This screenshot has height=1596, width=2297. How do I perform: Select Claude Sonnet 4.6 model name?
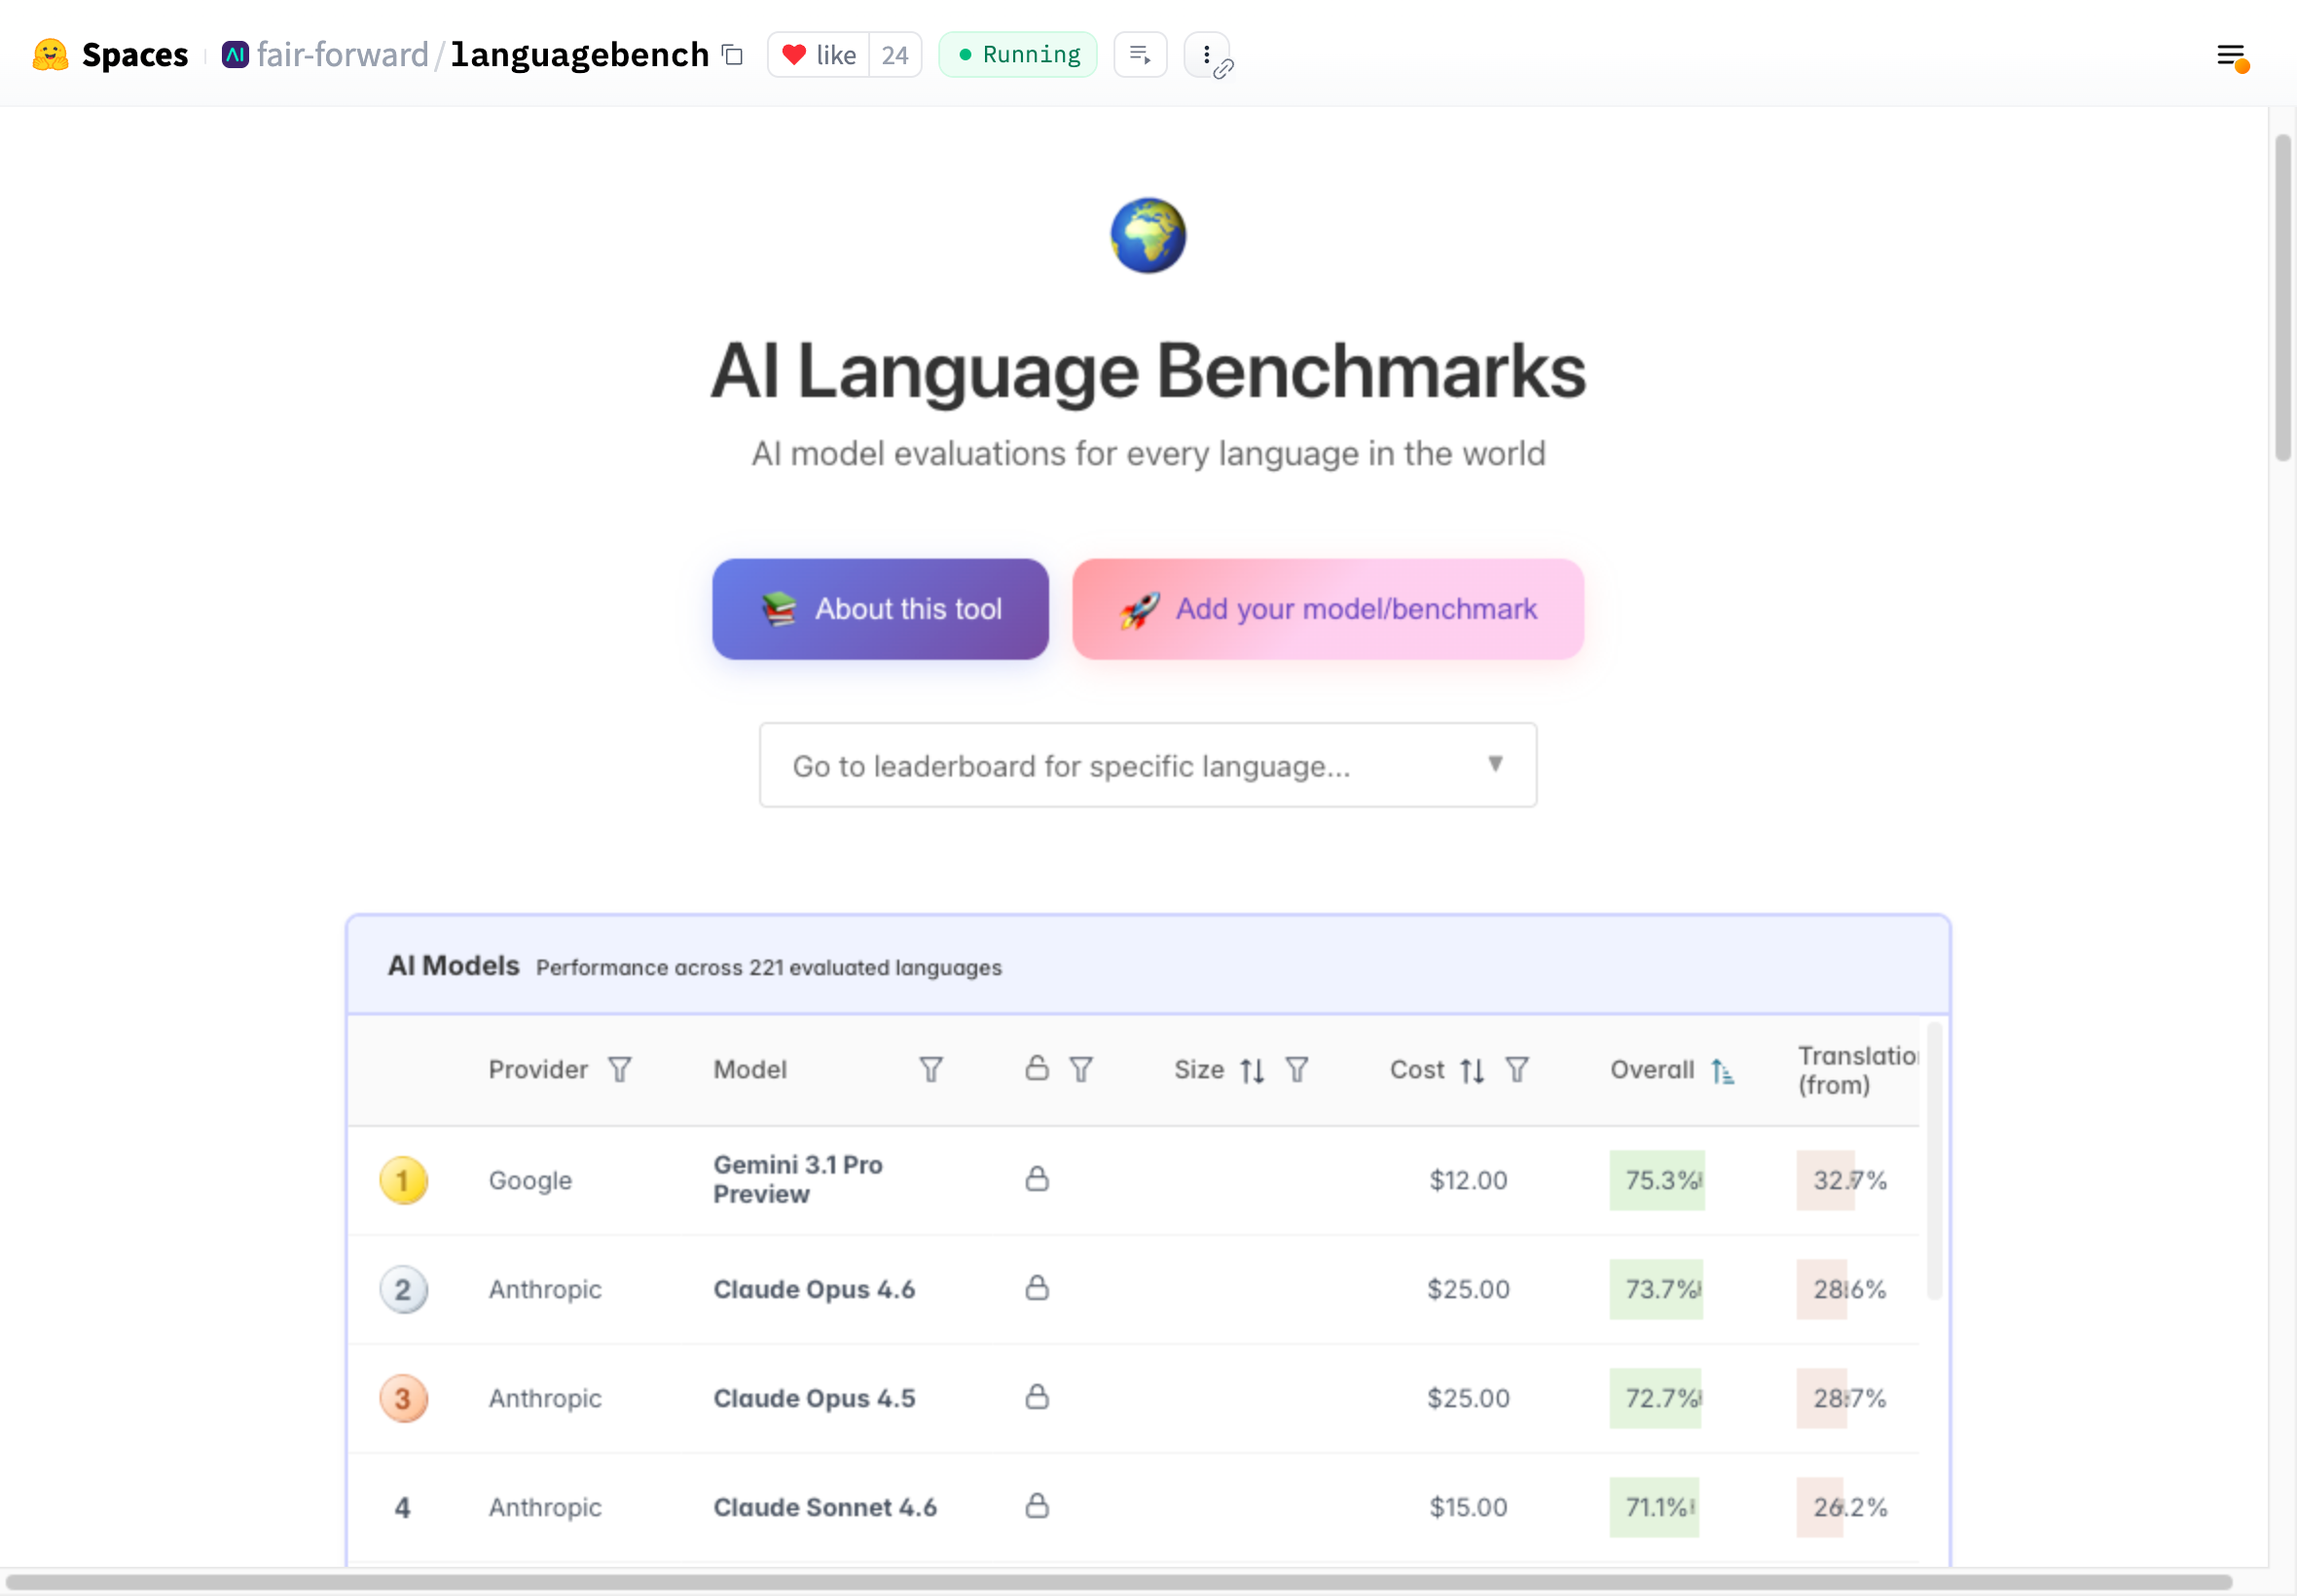coord(825,1507)
